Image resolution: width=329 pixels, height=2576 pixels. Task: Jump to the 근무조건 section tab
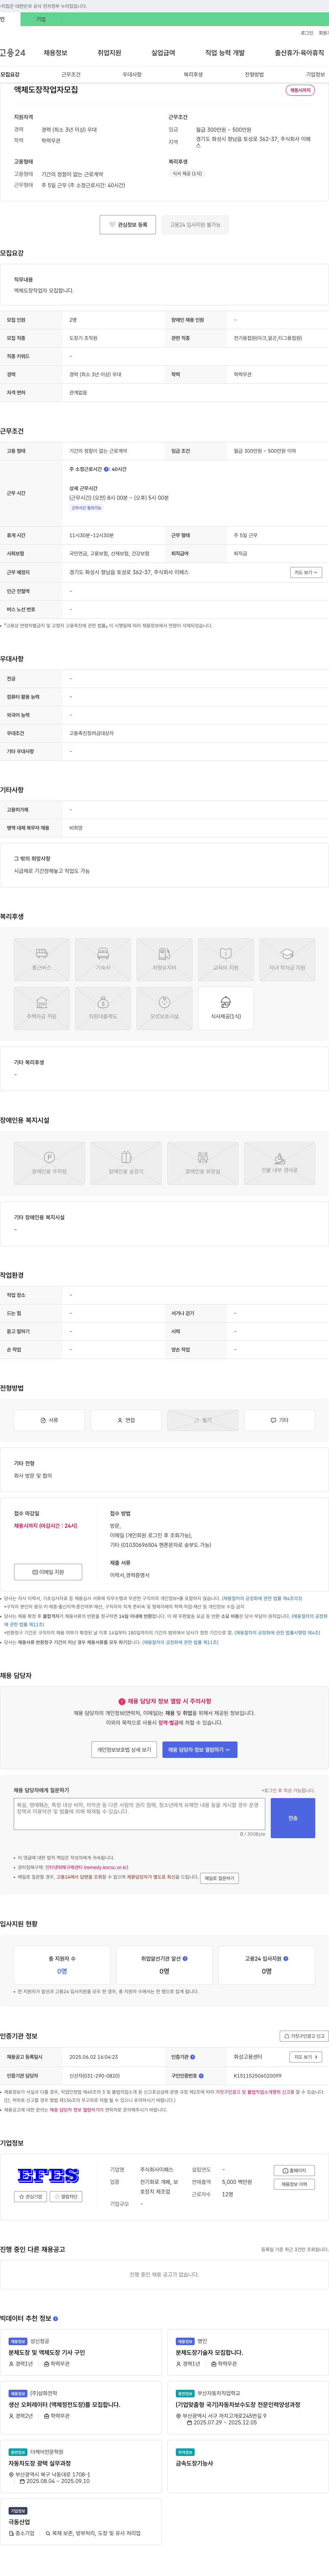pos(71,75)
